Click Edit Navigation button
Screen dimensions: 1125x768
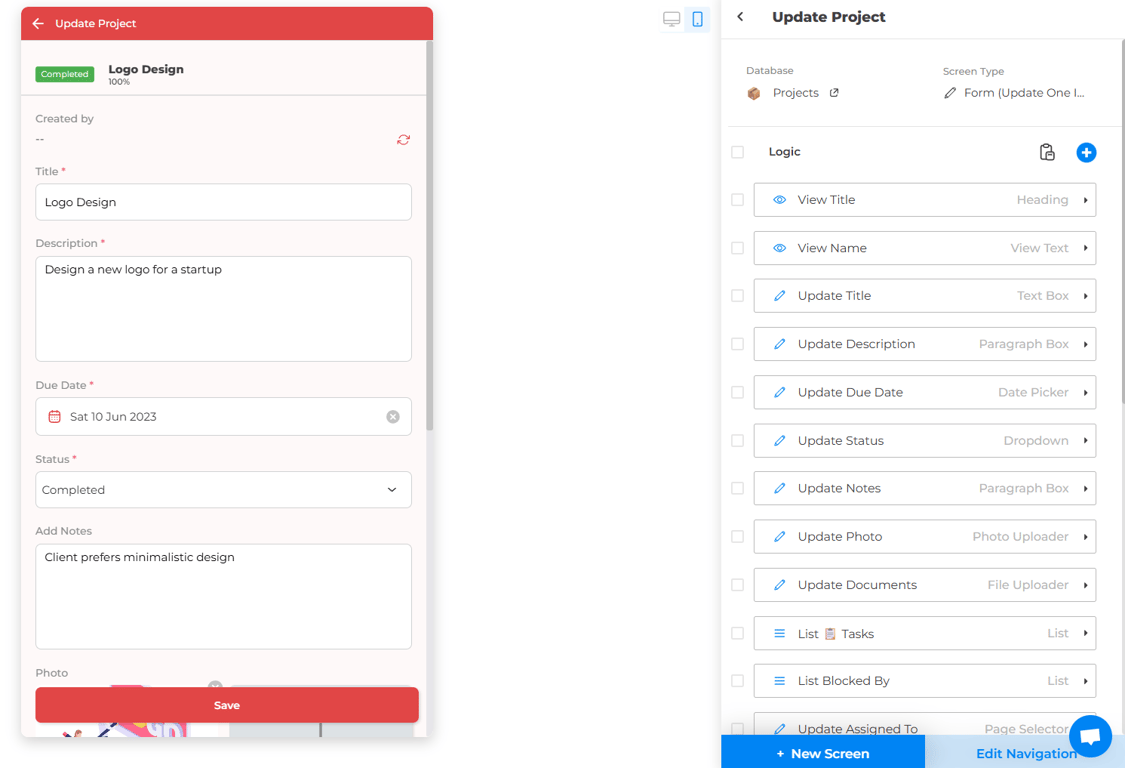pyautogui.click(x=1026, y=753)
